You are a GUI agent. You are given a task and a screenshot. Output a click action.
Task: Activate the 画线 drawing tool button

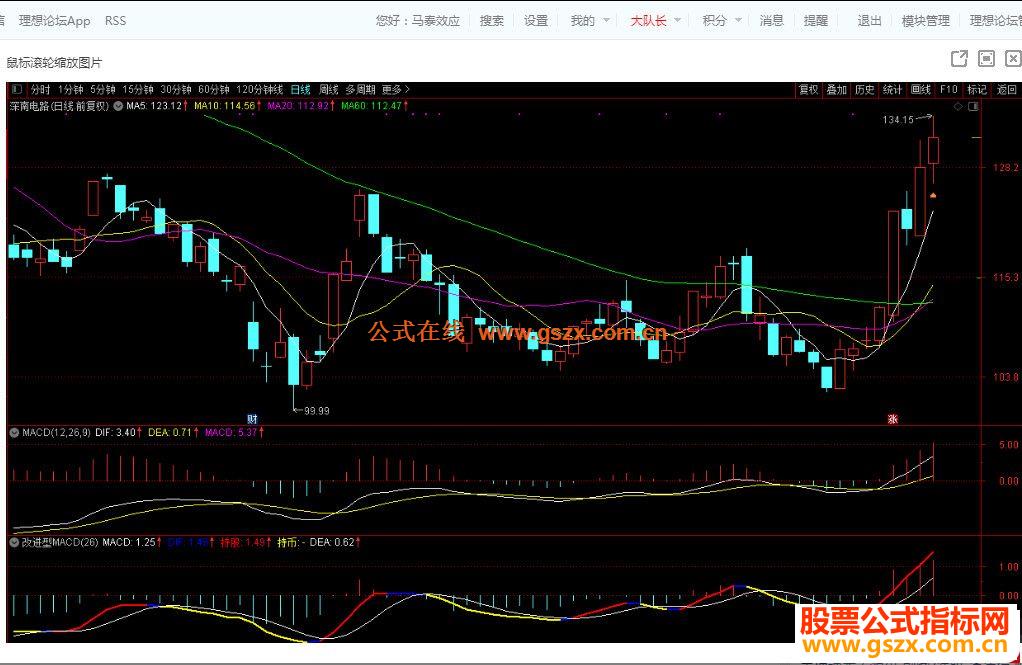(920, 89)
